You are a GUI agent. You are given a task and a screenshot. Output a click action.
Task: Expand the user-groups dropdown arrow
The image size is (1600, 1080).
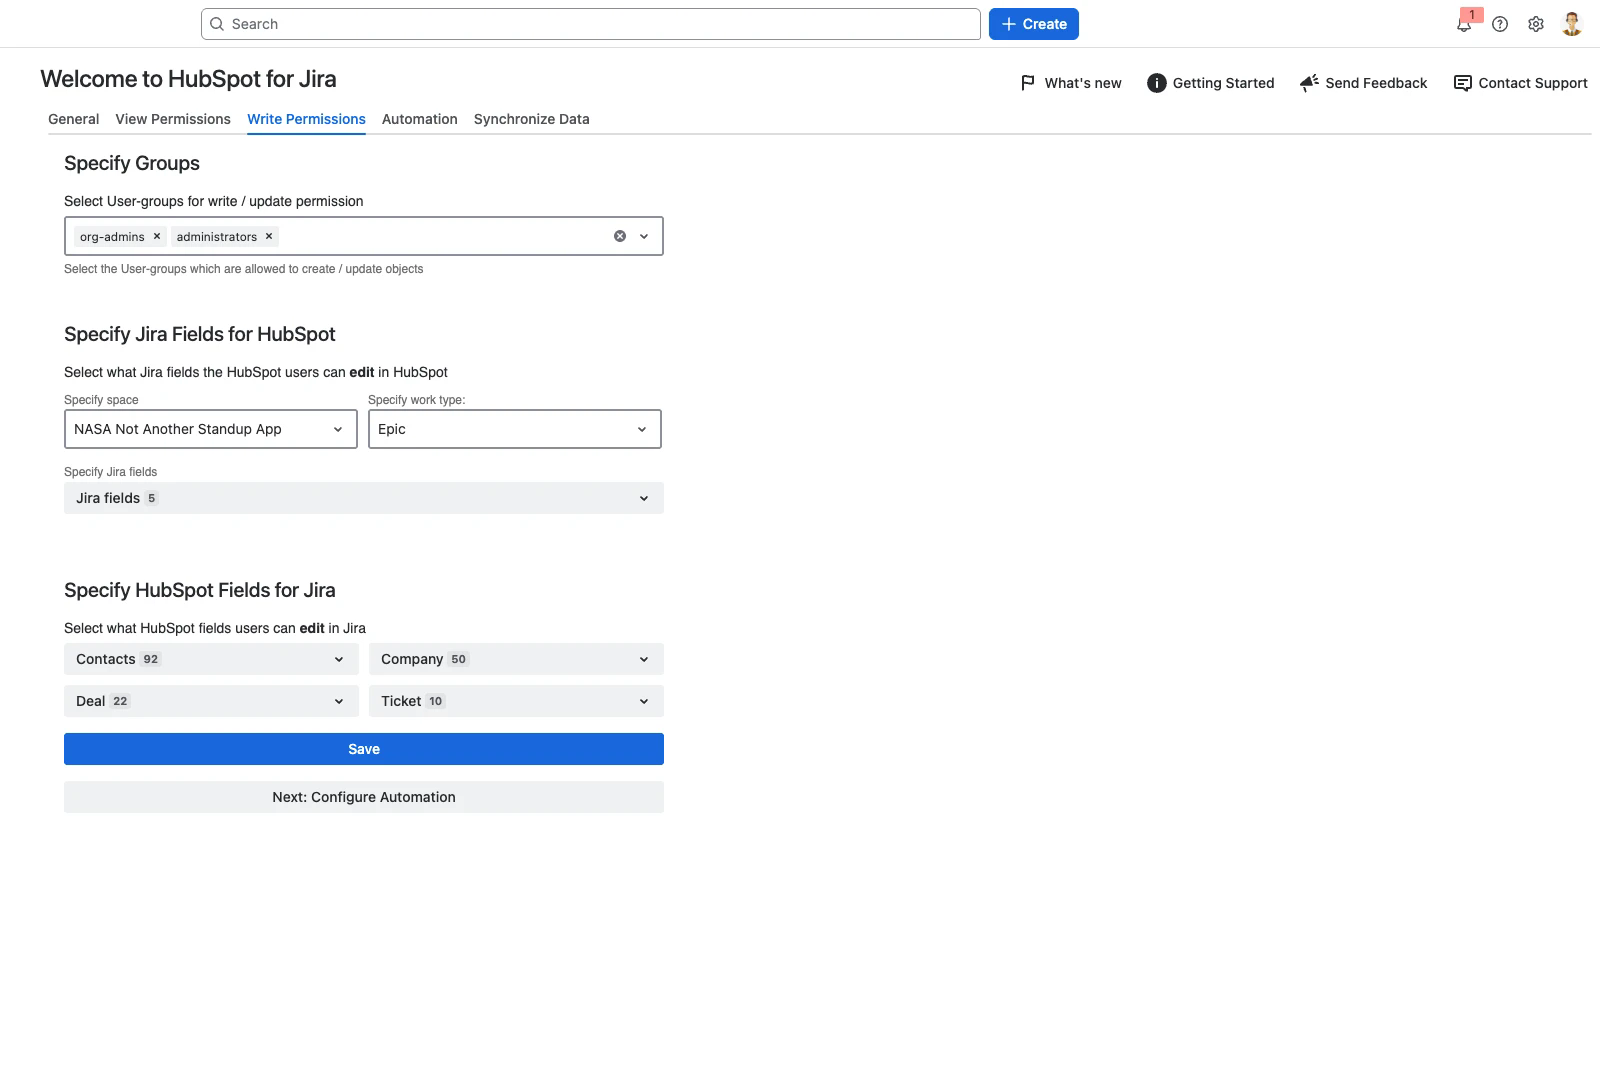[644, 236]
